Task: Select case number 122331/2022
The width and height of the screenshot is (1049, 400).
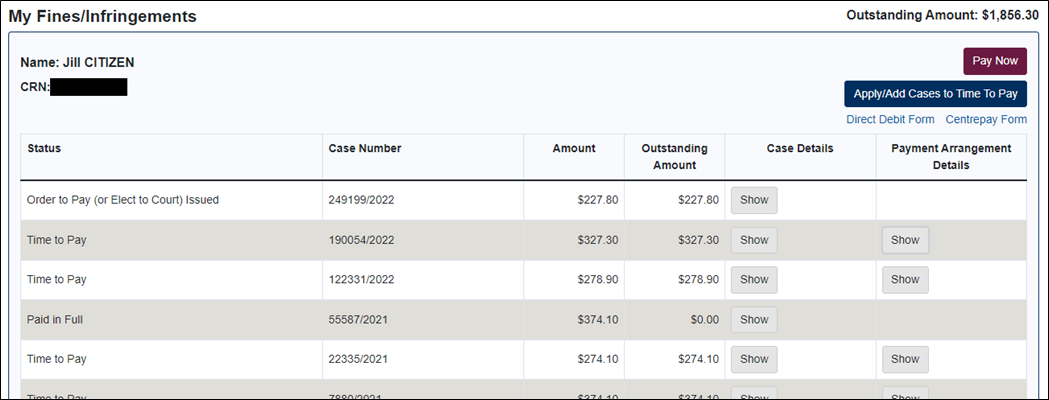Action: click(x=359, y=280)
